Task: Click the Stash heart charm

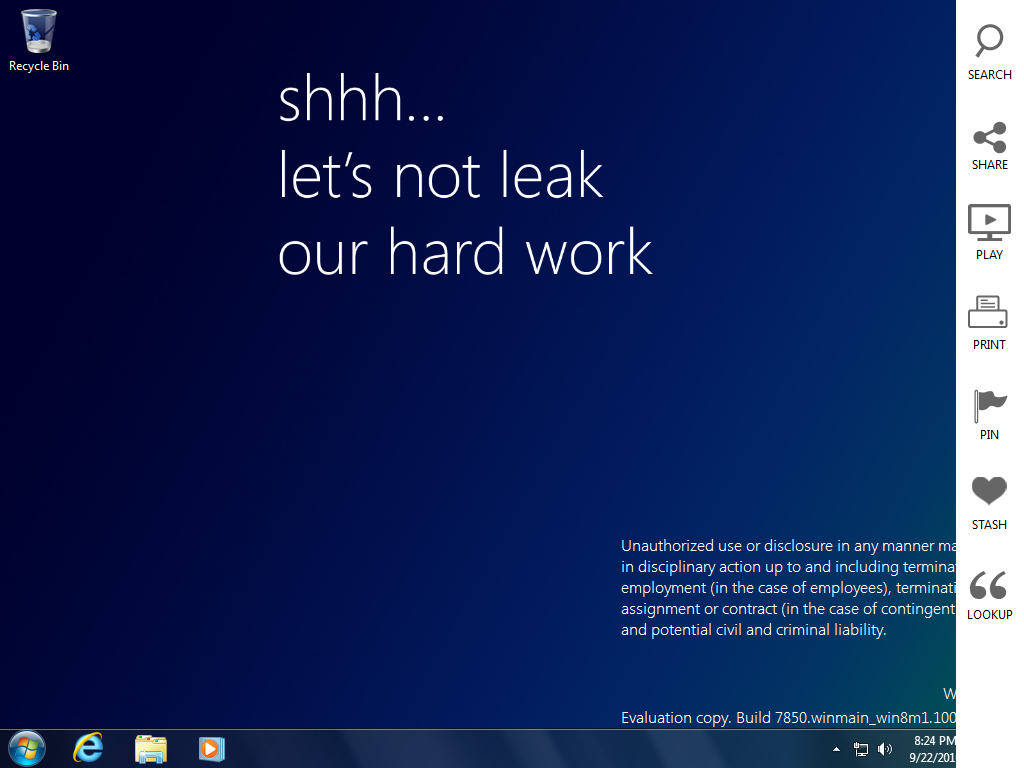Action: [x=989, y=503]
